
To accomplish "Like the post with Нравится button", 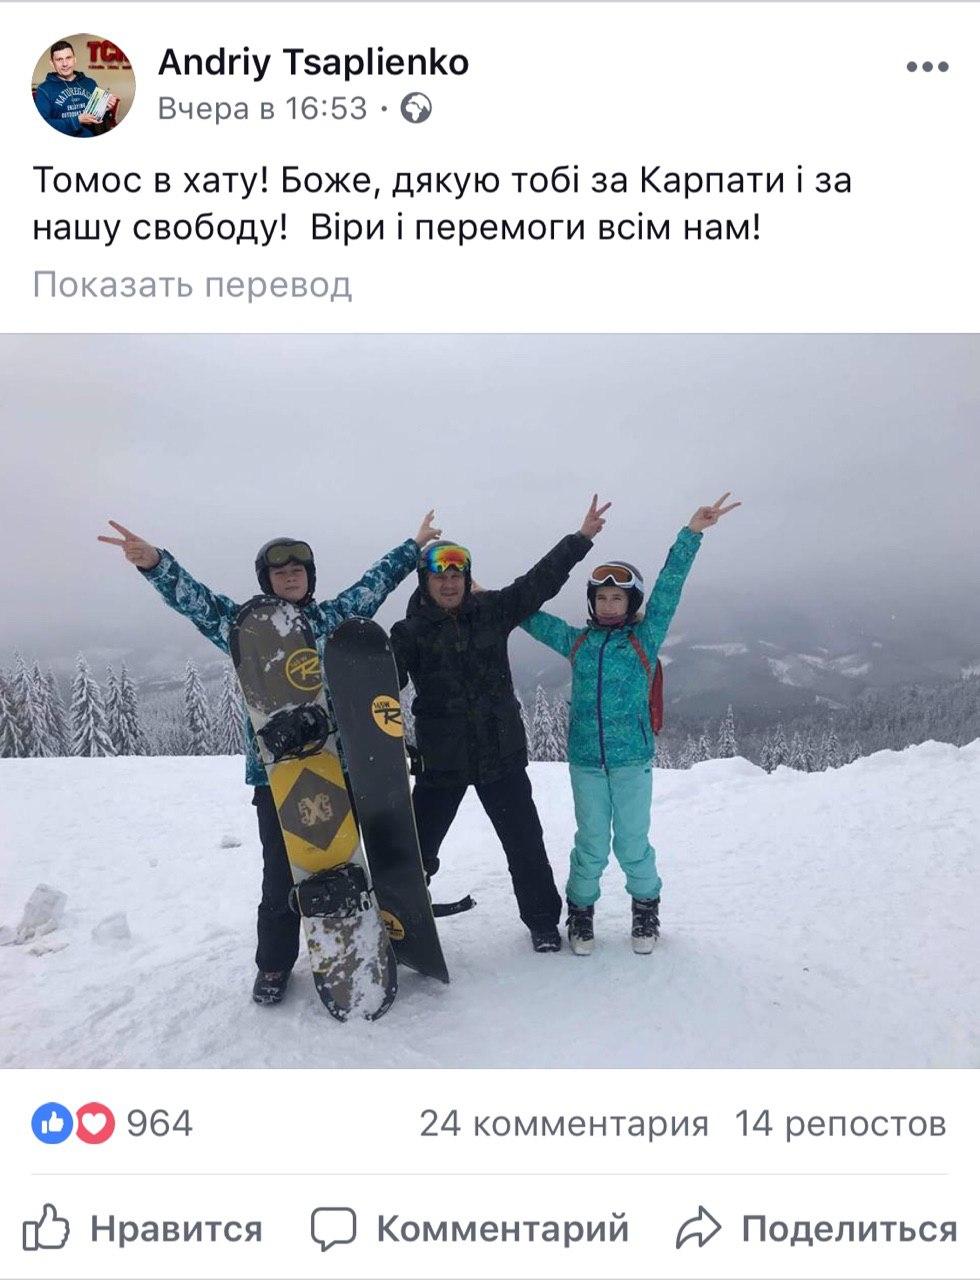I will click(x=176, y=1228).
